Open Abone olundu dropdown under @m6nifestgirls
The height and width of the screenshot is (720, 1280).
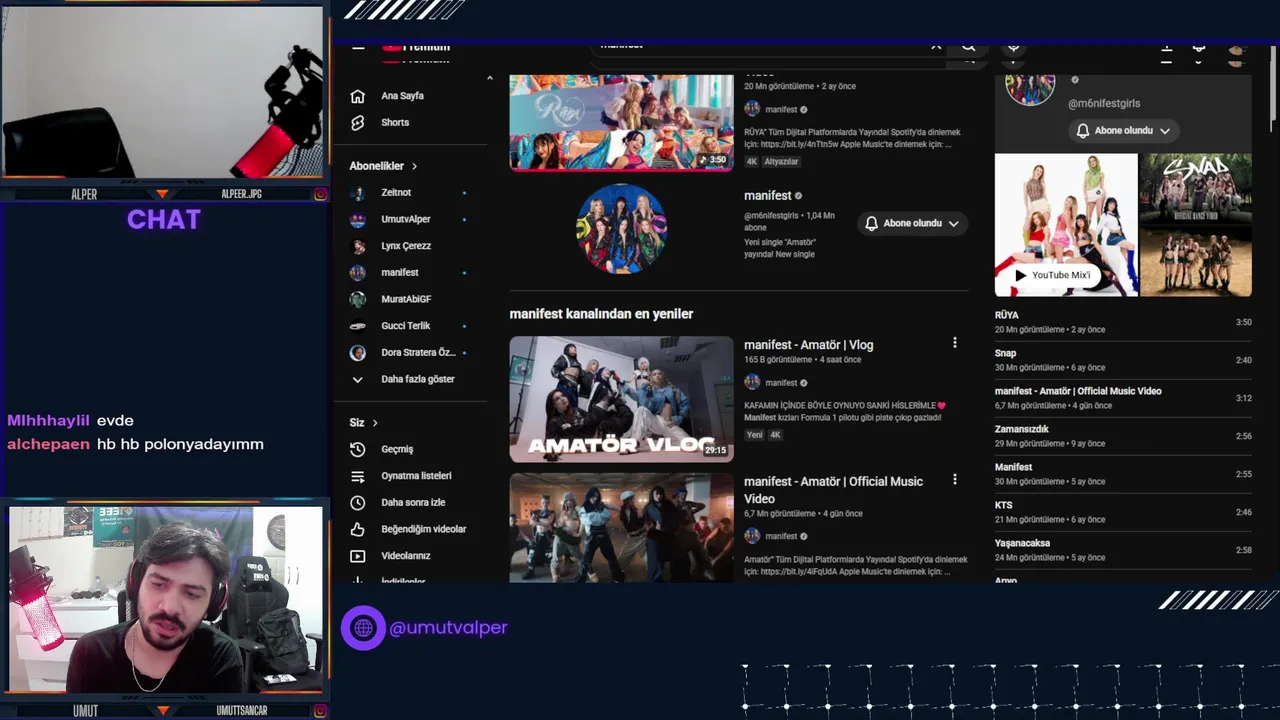[x=1123, y=130]
